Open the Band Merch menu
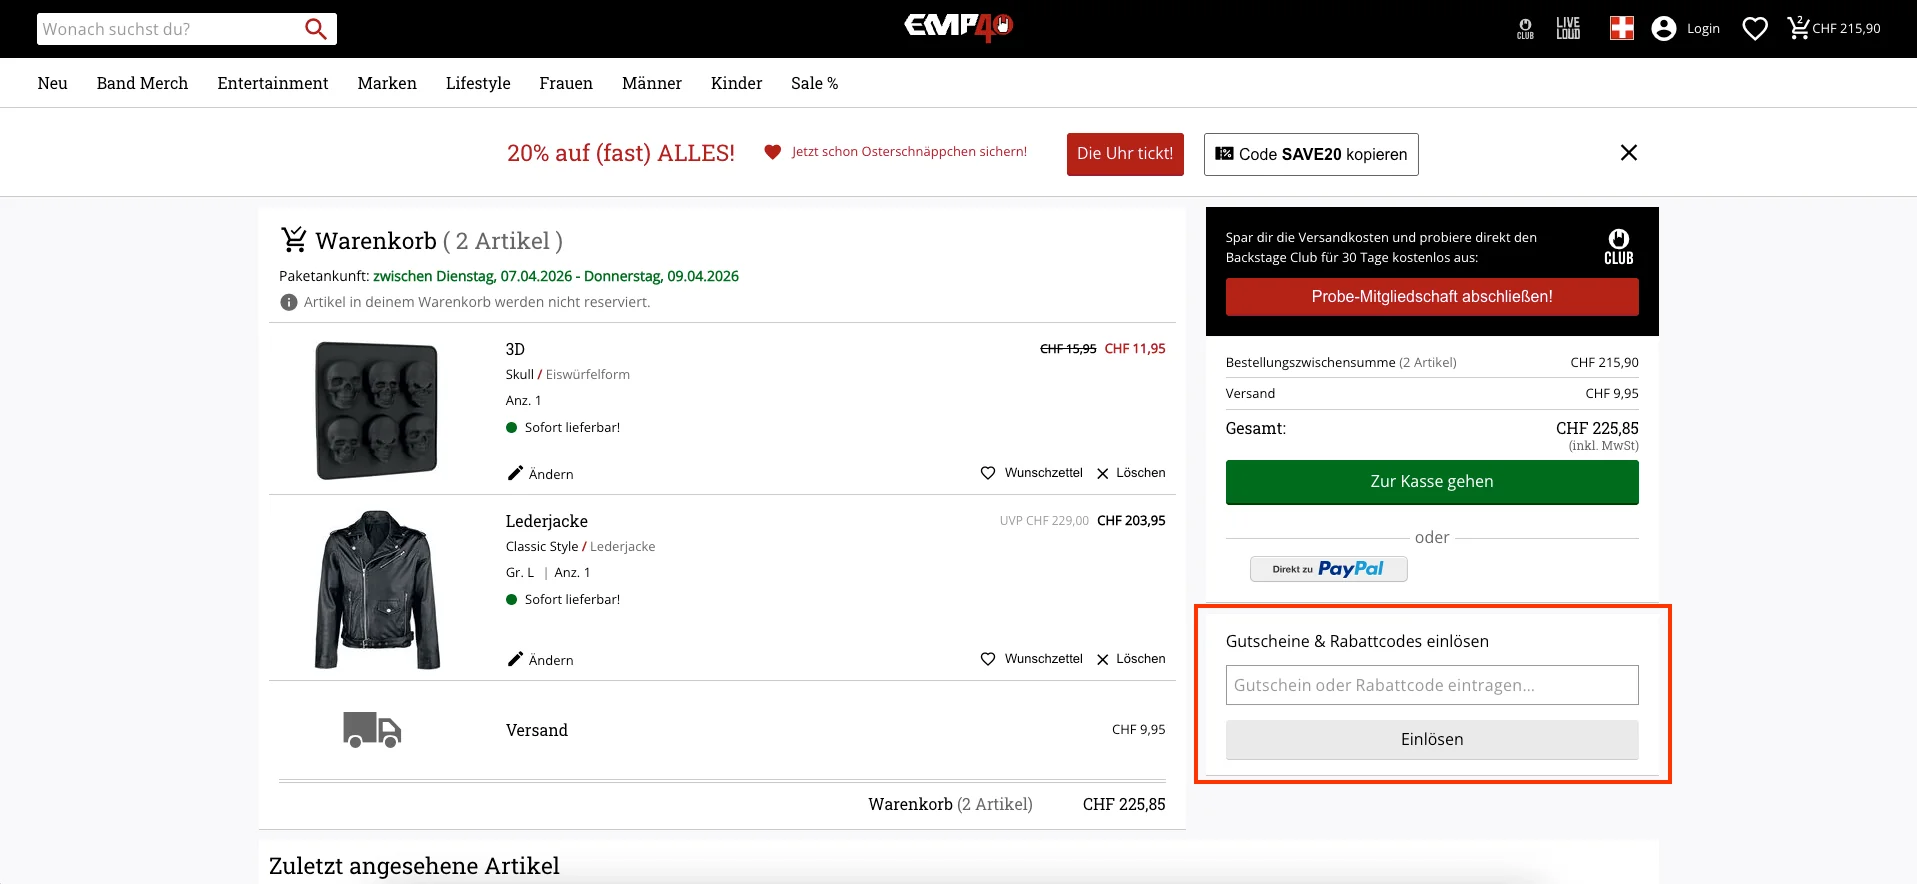This screenshot has height=884, width=1917. pos(142,83)
